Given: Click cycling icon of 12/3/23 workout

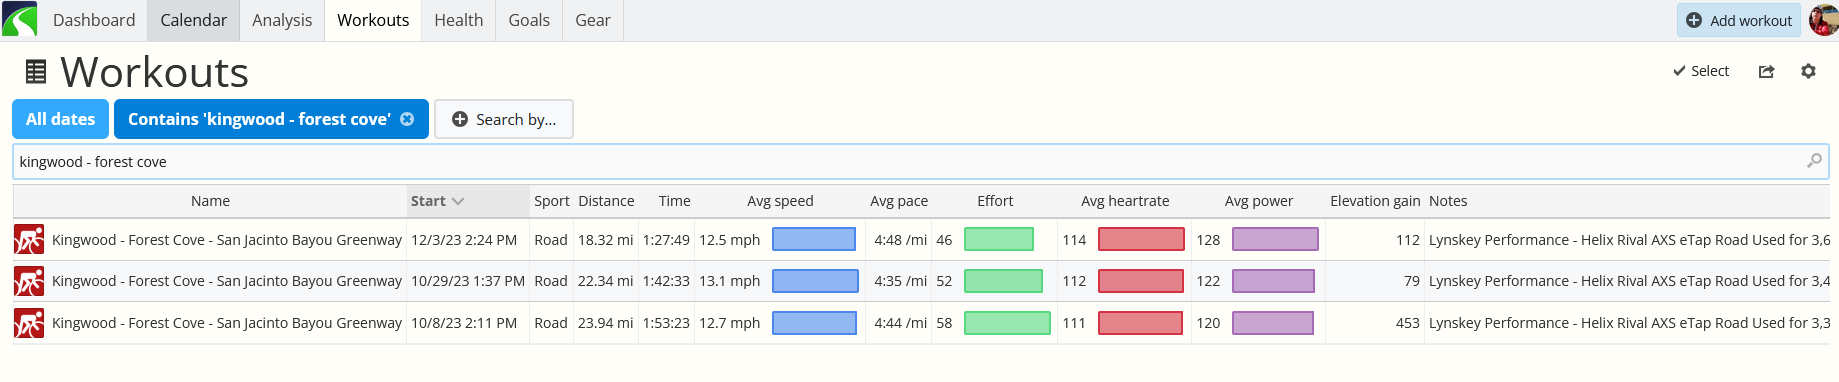Looking at the screenshot, I should click(29, 240).
